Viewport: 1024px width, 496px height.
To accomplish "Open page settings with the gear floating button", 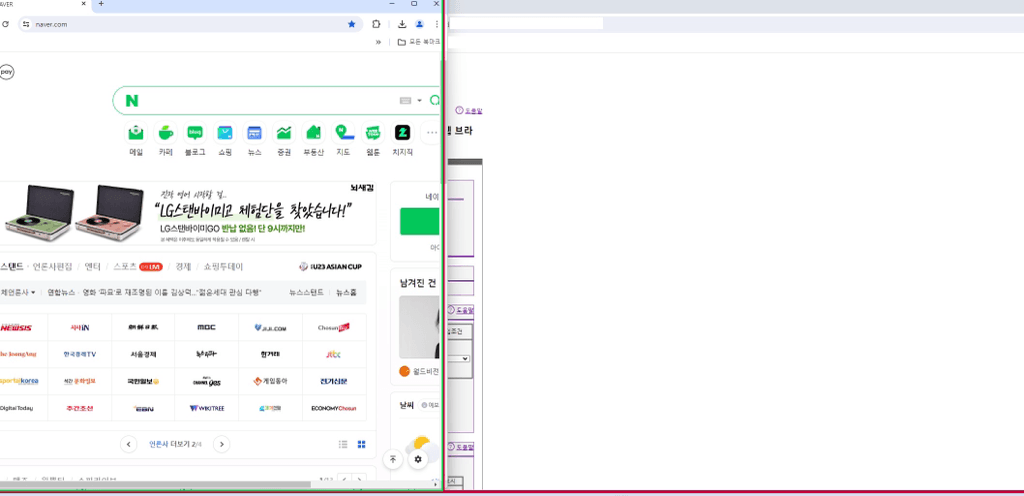I will [418, 459].
